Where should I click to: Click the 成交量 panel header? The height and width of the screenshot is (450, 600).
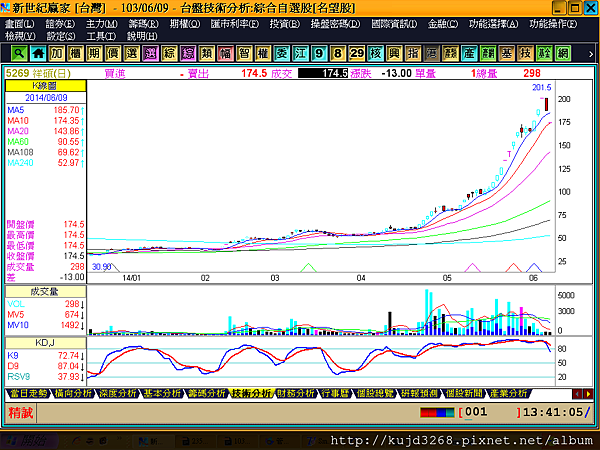coord(46,292)
